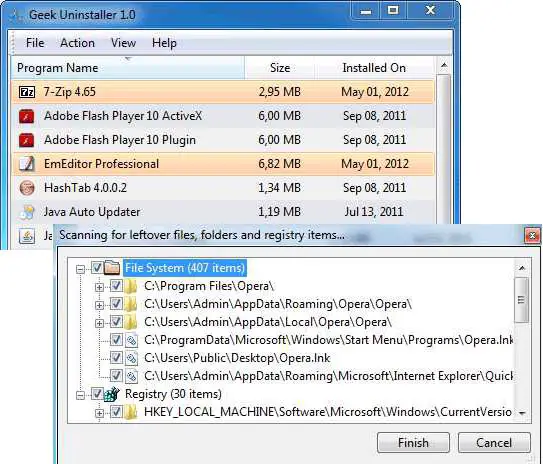
Task: Click the scroll-down arrow in leftovers tree
Action: 522,413
